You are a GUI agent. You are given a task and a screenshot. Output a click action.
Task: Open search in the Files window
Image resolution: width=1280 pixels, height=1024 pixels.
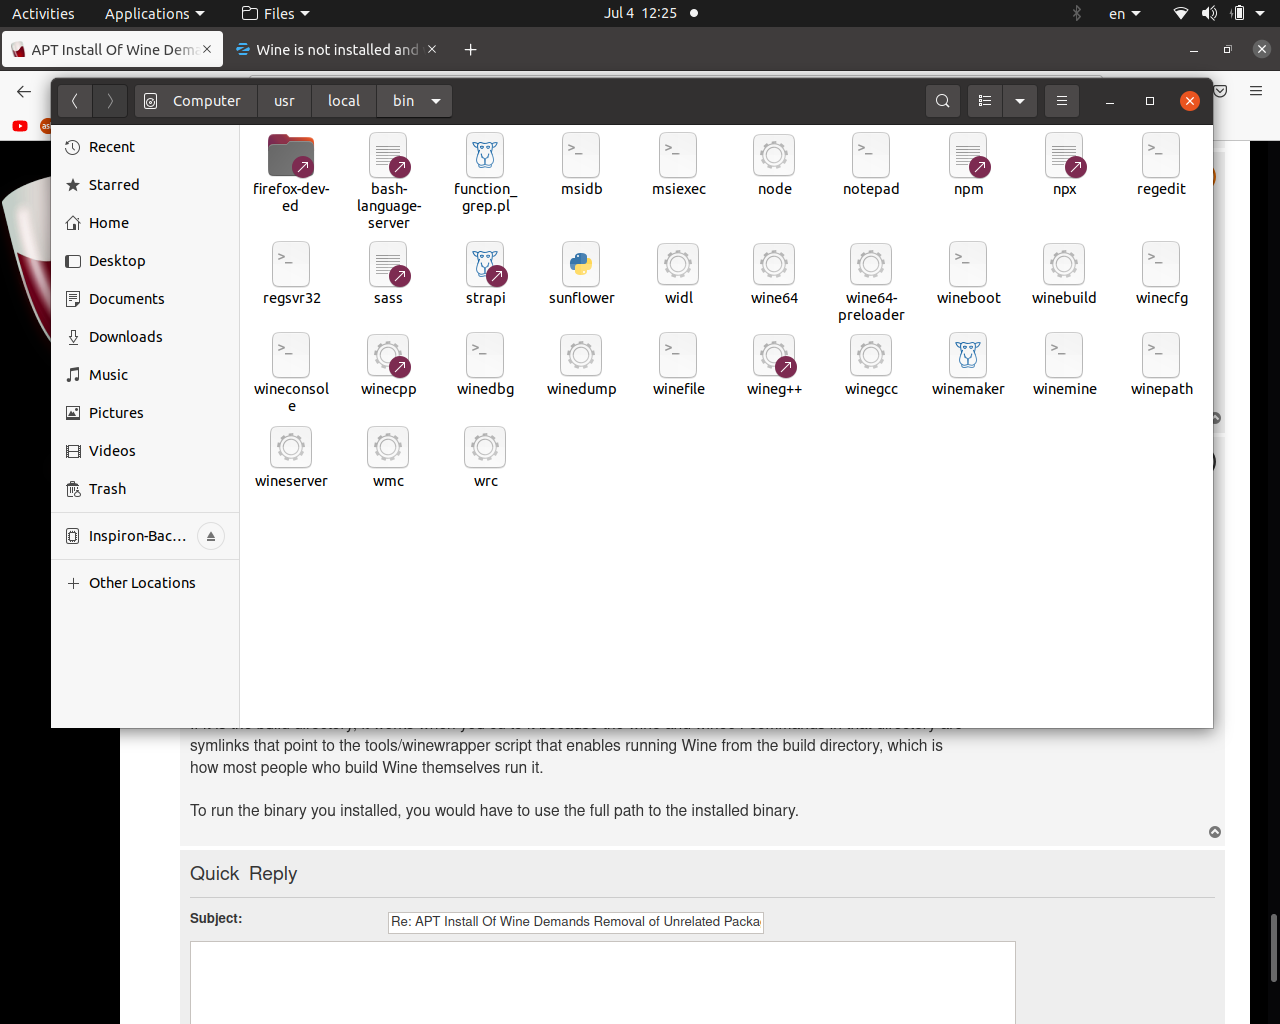click(x=942, y=101)
